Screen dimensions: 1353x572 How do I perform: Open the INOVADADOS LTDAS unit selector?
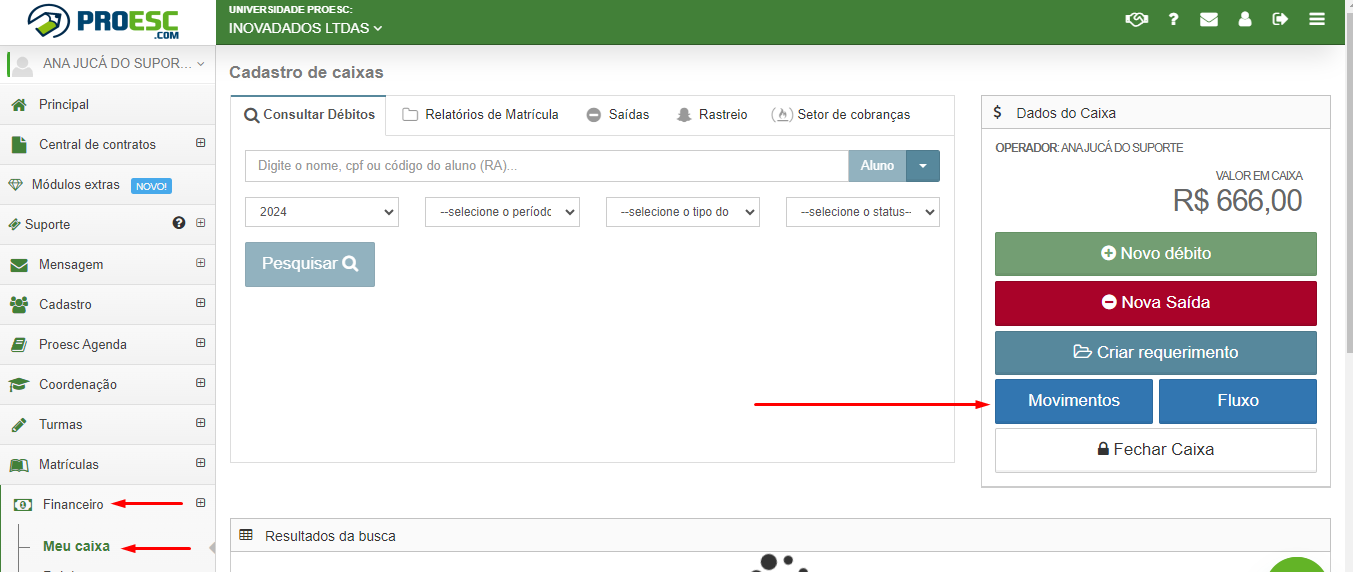tap(306, 28)
